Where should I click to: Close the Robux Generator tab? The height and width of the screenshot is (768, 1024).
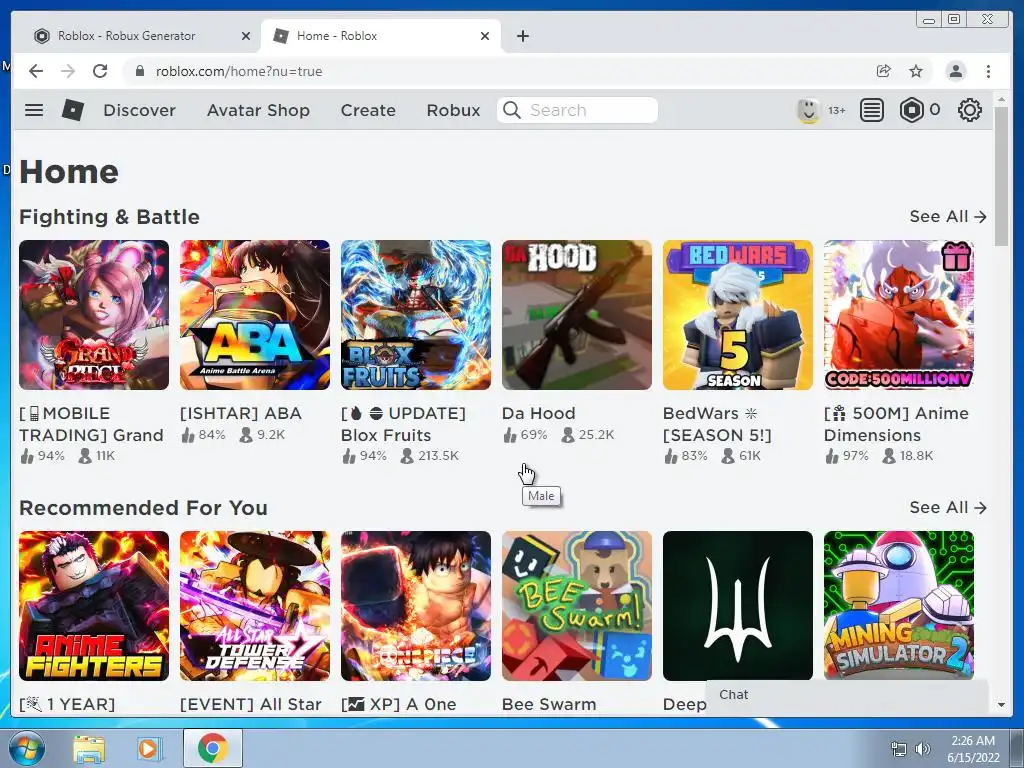pyautogui.click(x=246, y=36)
